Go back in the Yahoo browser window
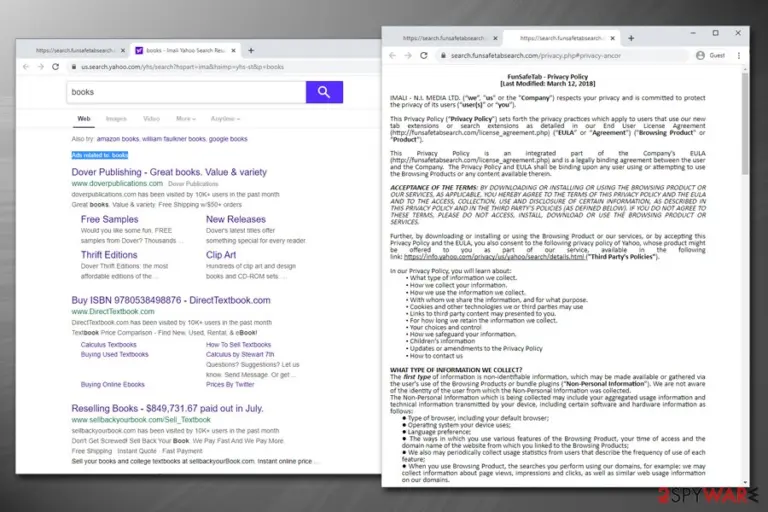Screen dimensions: 768x512 (26, 67)
